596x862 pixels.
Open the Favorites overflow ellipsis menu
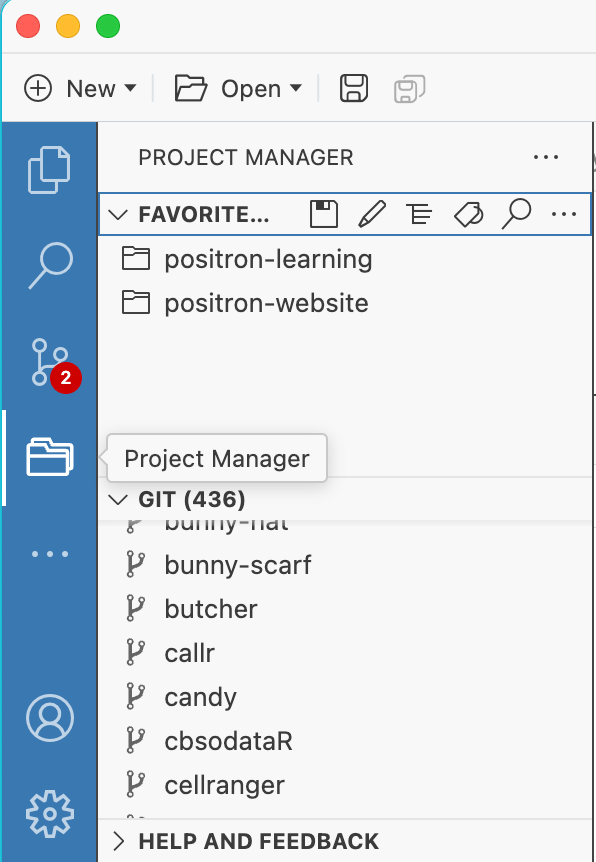(564, 213)
